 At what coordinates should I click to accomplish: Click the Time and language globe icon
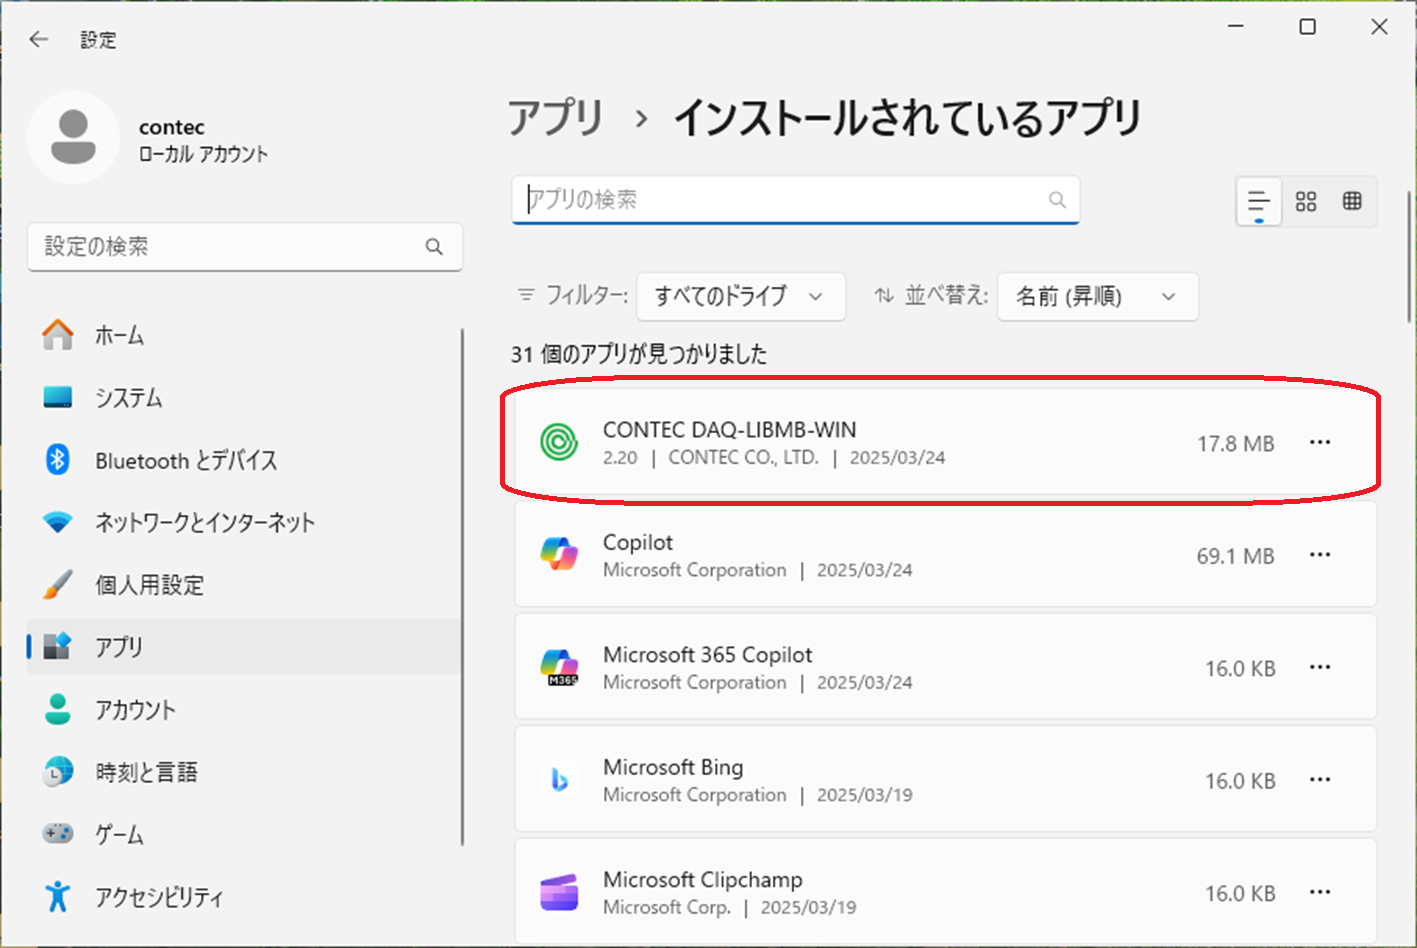tap(58, 771)
